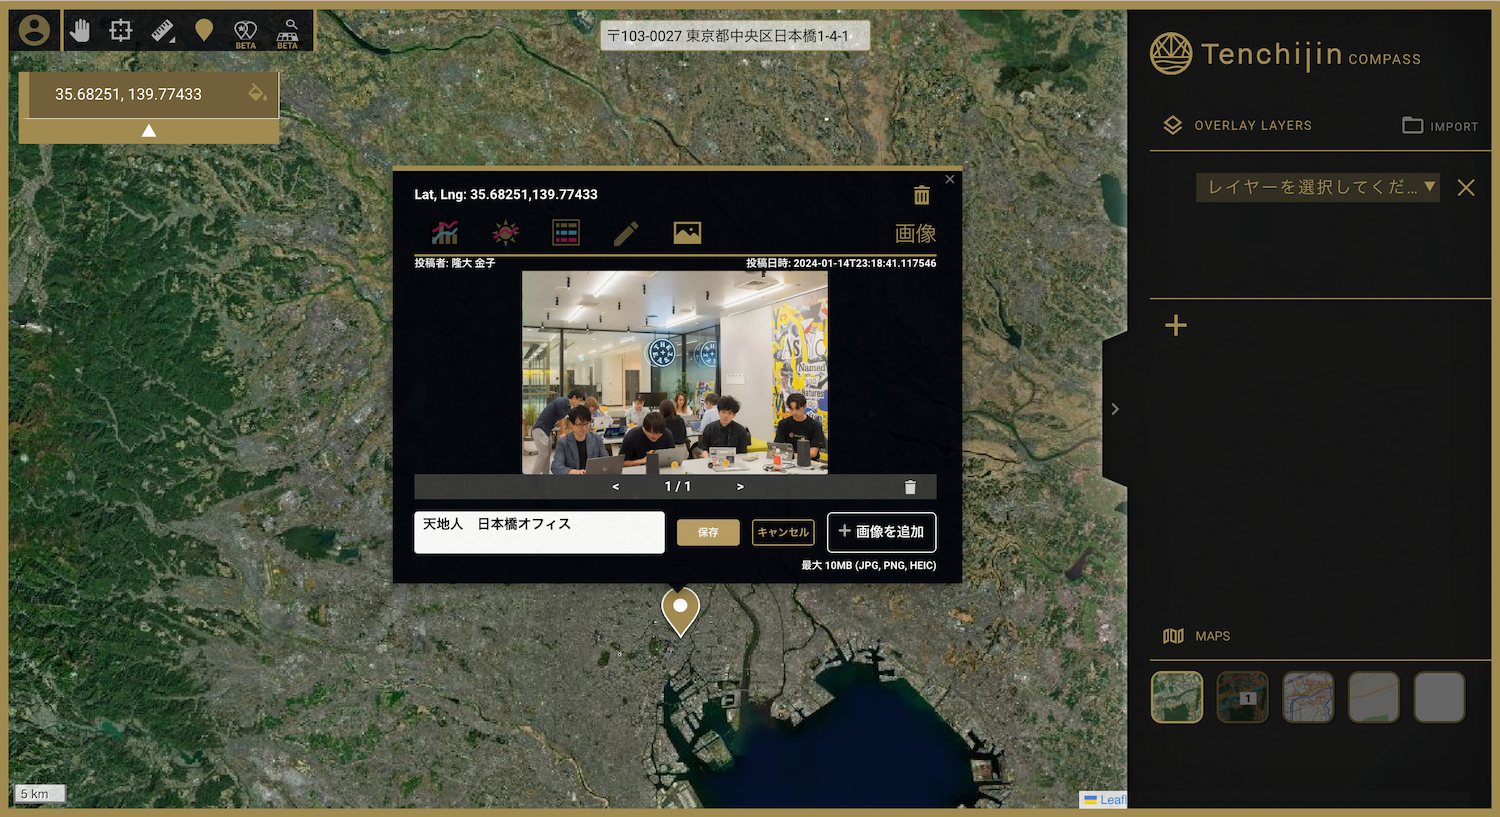This screenshot has height=817, width=1500.
Task: Click the pencil edit icon in the popup
Action: (x=625, y=232)
